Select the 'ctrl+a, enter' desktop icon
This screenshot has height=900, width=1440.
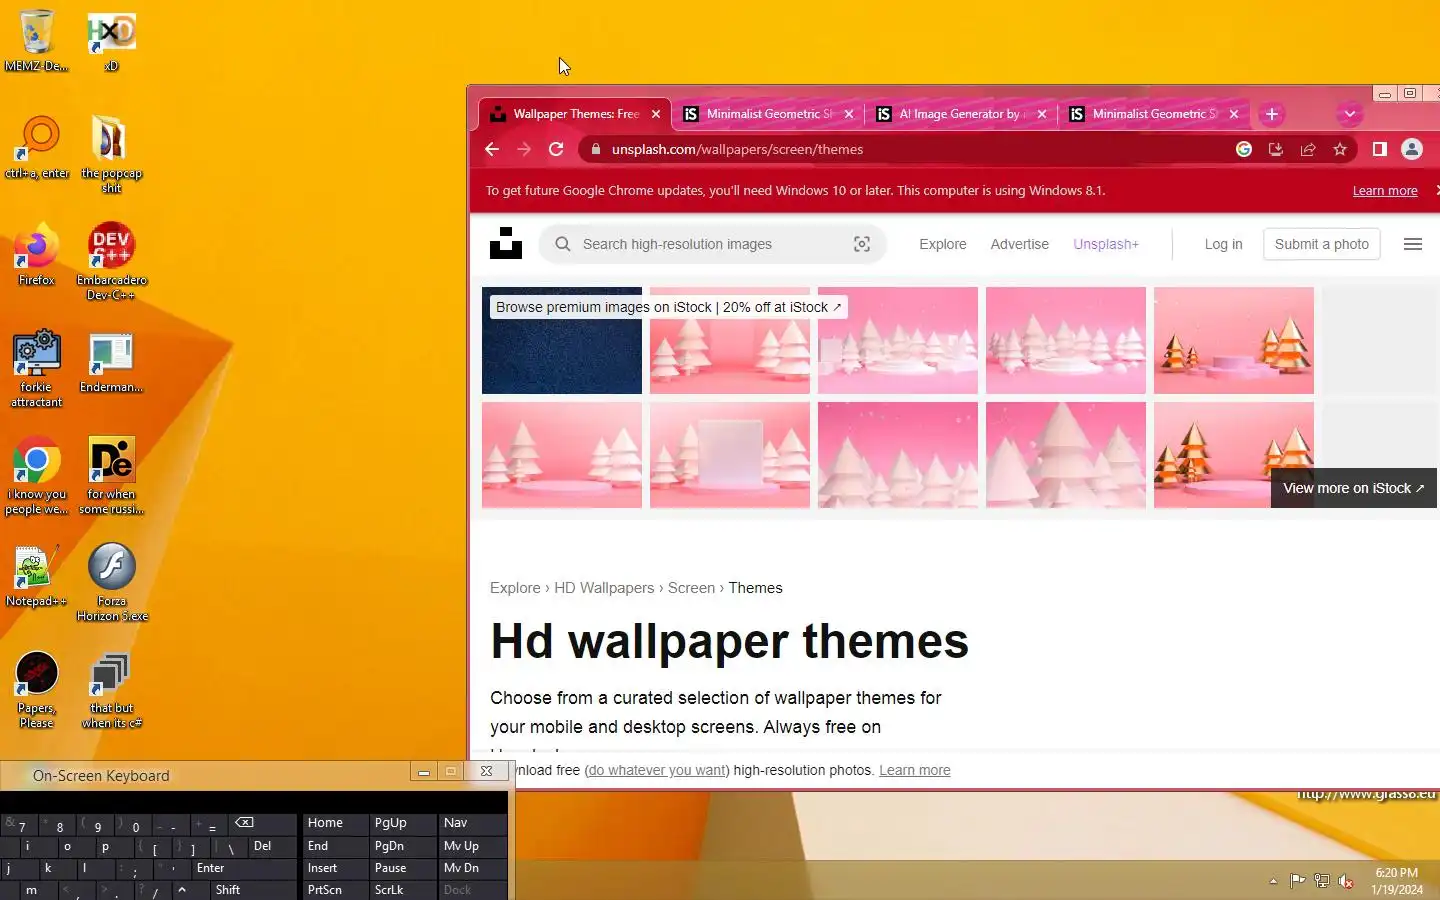point(37,147)
